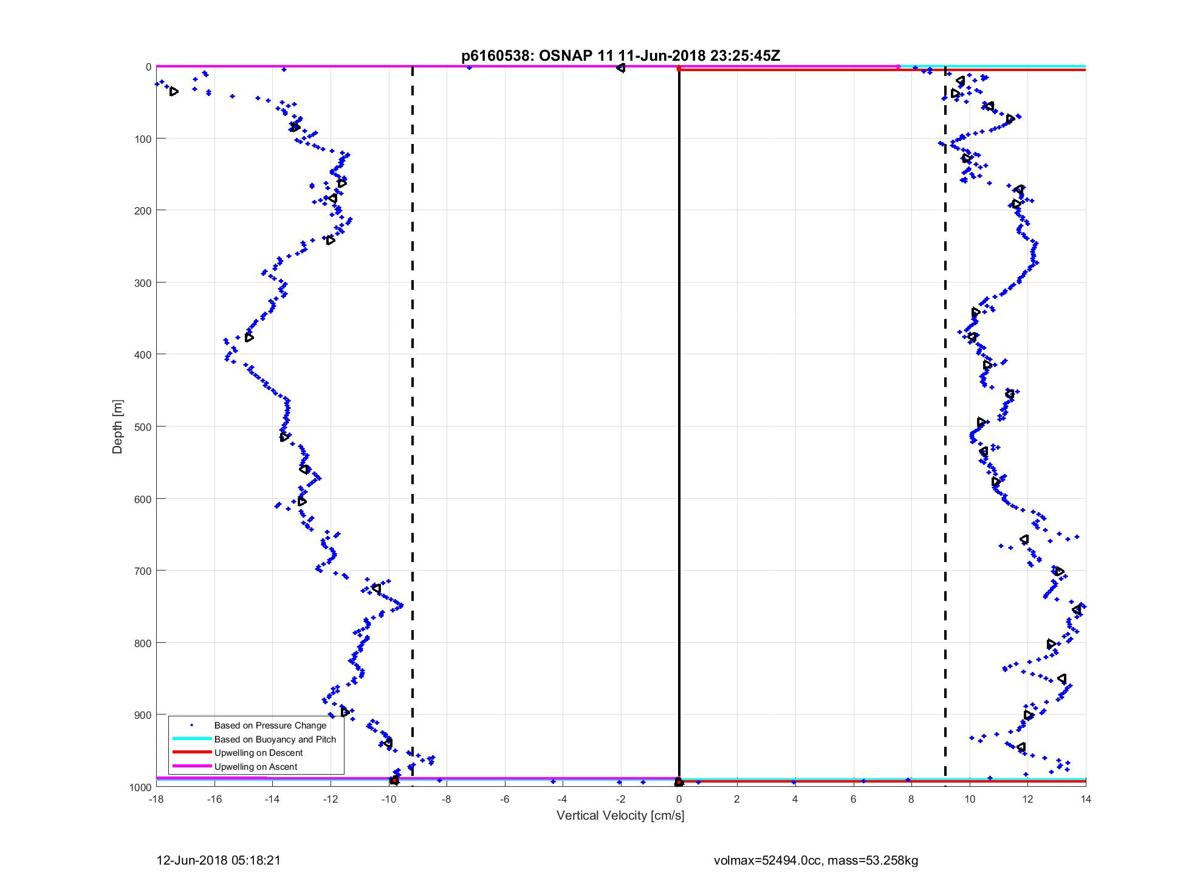Screen dimensions: 1200x885
Task: Click the depth axis tick label "600"
Action: point(141,499)
